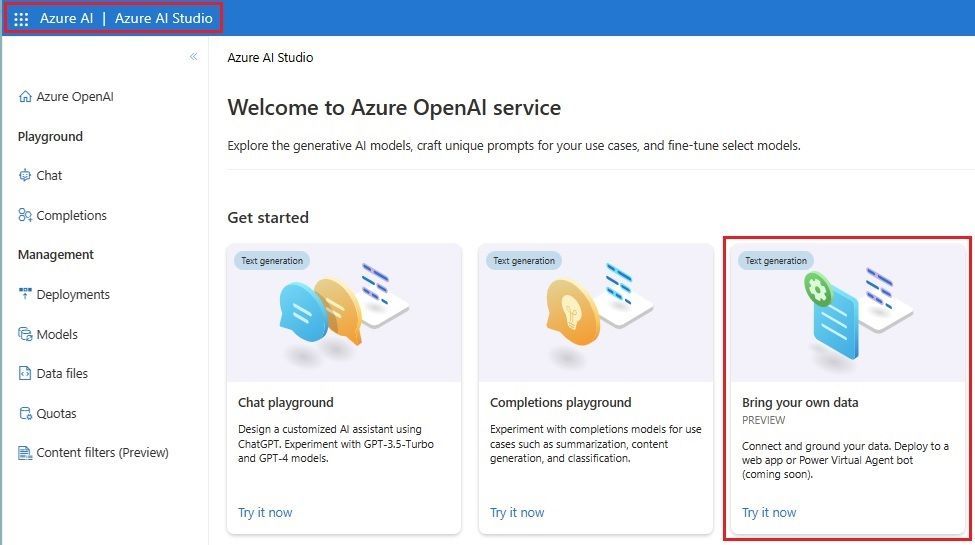The height and width of the screenshot is (545, 975).
Task: Click the Completions sidebar icon
Action: 25,216
